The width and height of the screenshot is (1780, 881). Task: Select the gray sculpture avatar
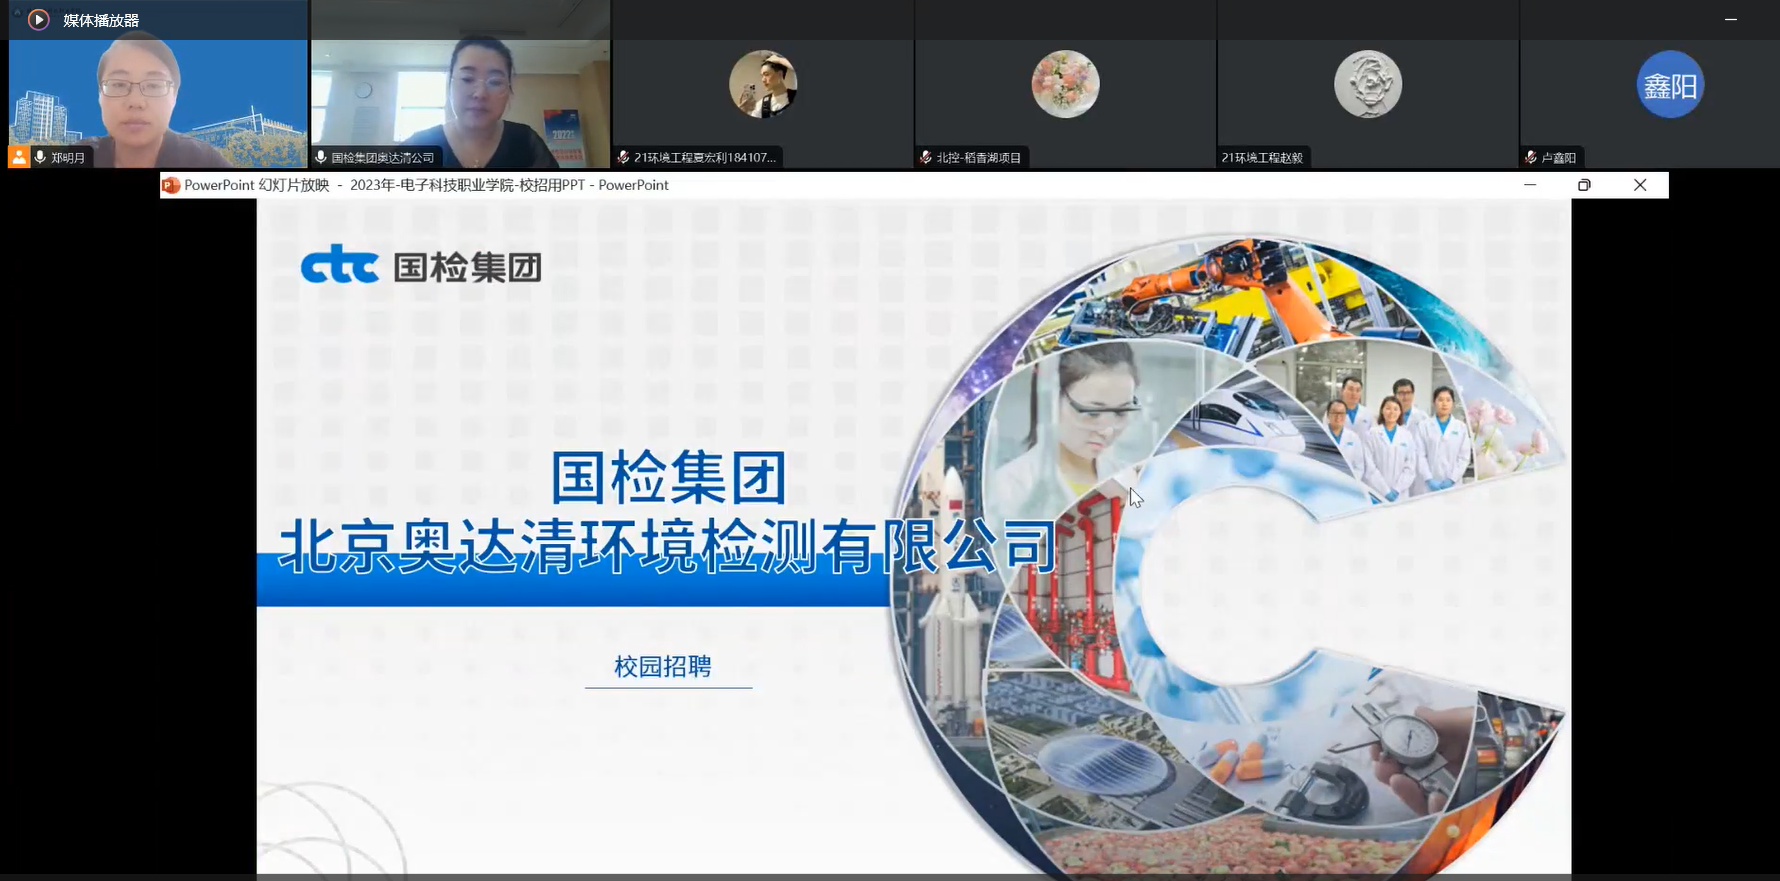click(x=1367, y=84)
